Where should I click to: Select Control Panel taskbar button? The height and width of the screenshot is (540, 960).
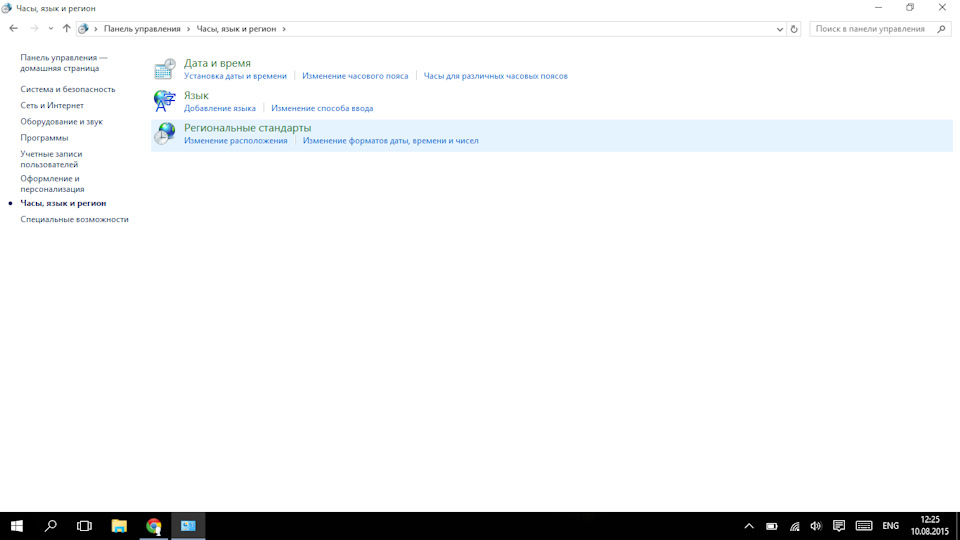click(x=188, y=526)
